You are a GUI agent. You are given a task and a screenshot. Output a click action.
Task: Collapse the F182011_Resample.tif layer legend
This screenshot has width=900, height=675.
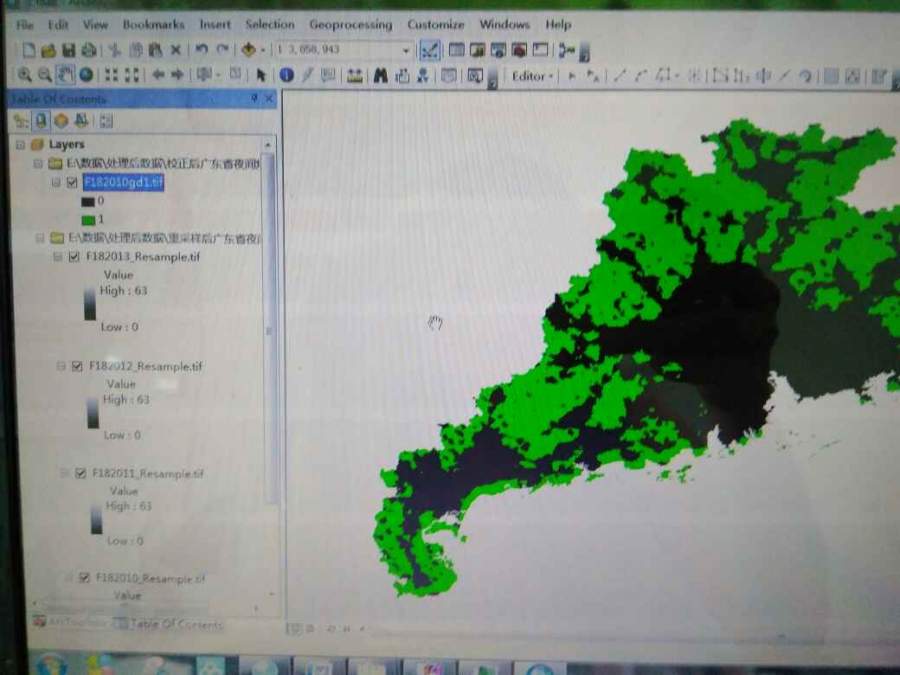pos(65,474)
